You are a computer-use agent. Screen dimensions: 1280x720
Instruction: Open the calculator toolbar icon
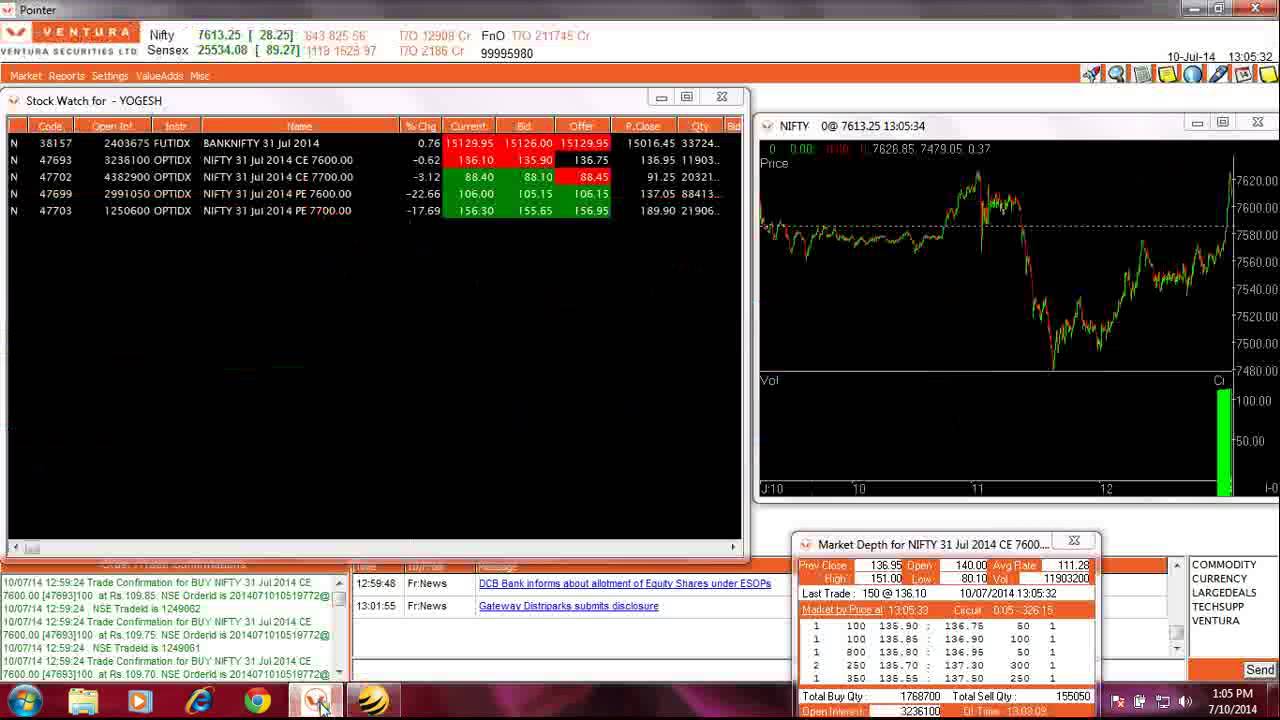[x=1142, y=74]
